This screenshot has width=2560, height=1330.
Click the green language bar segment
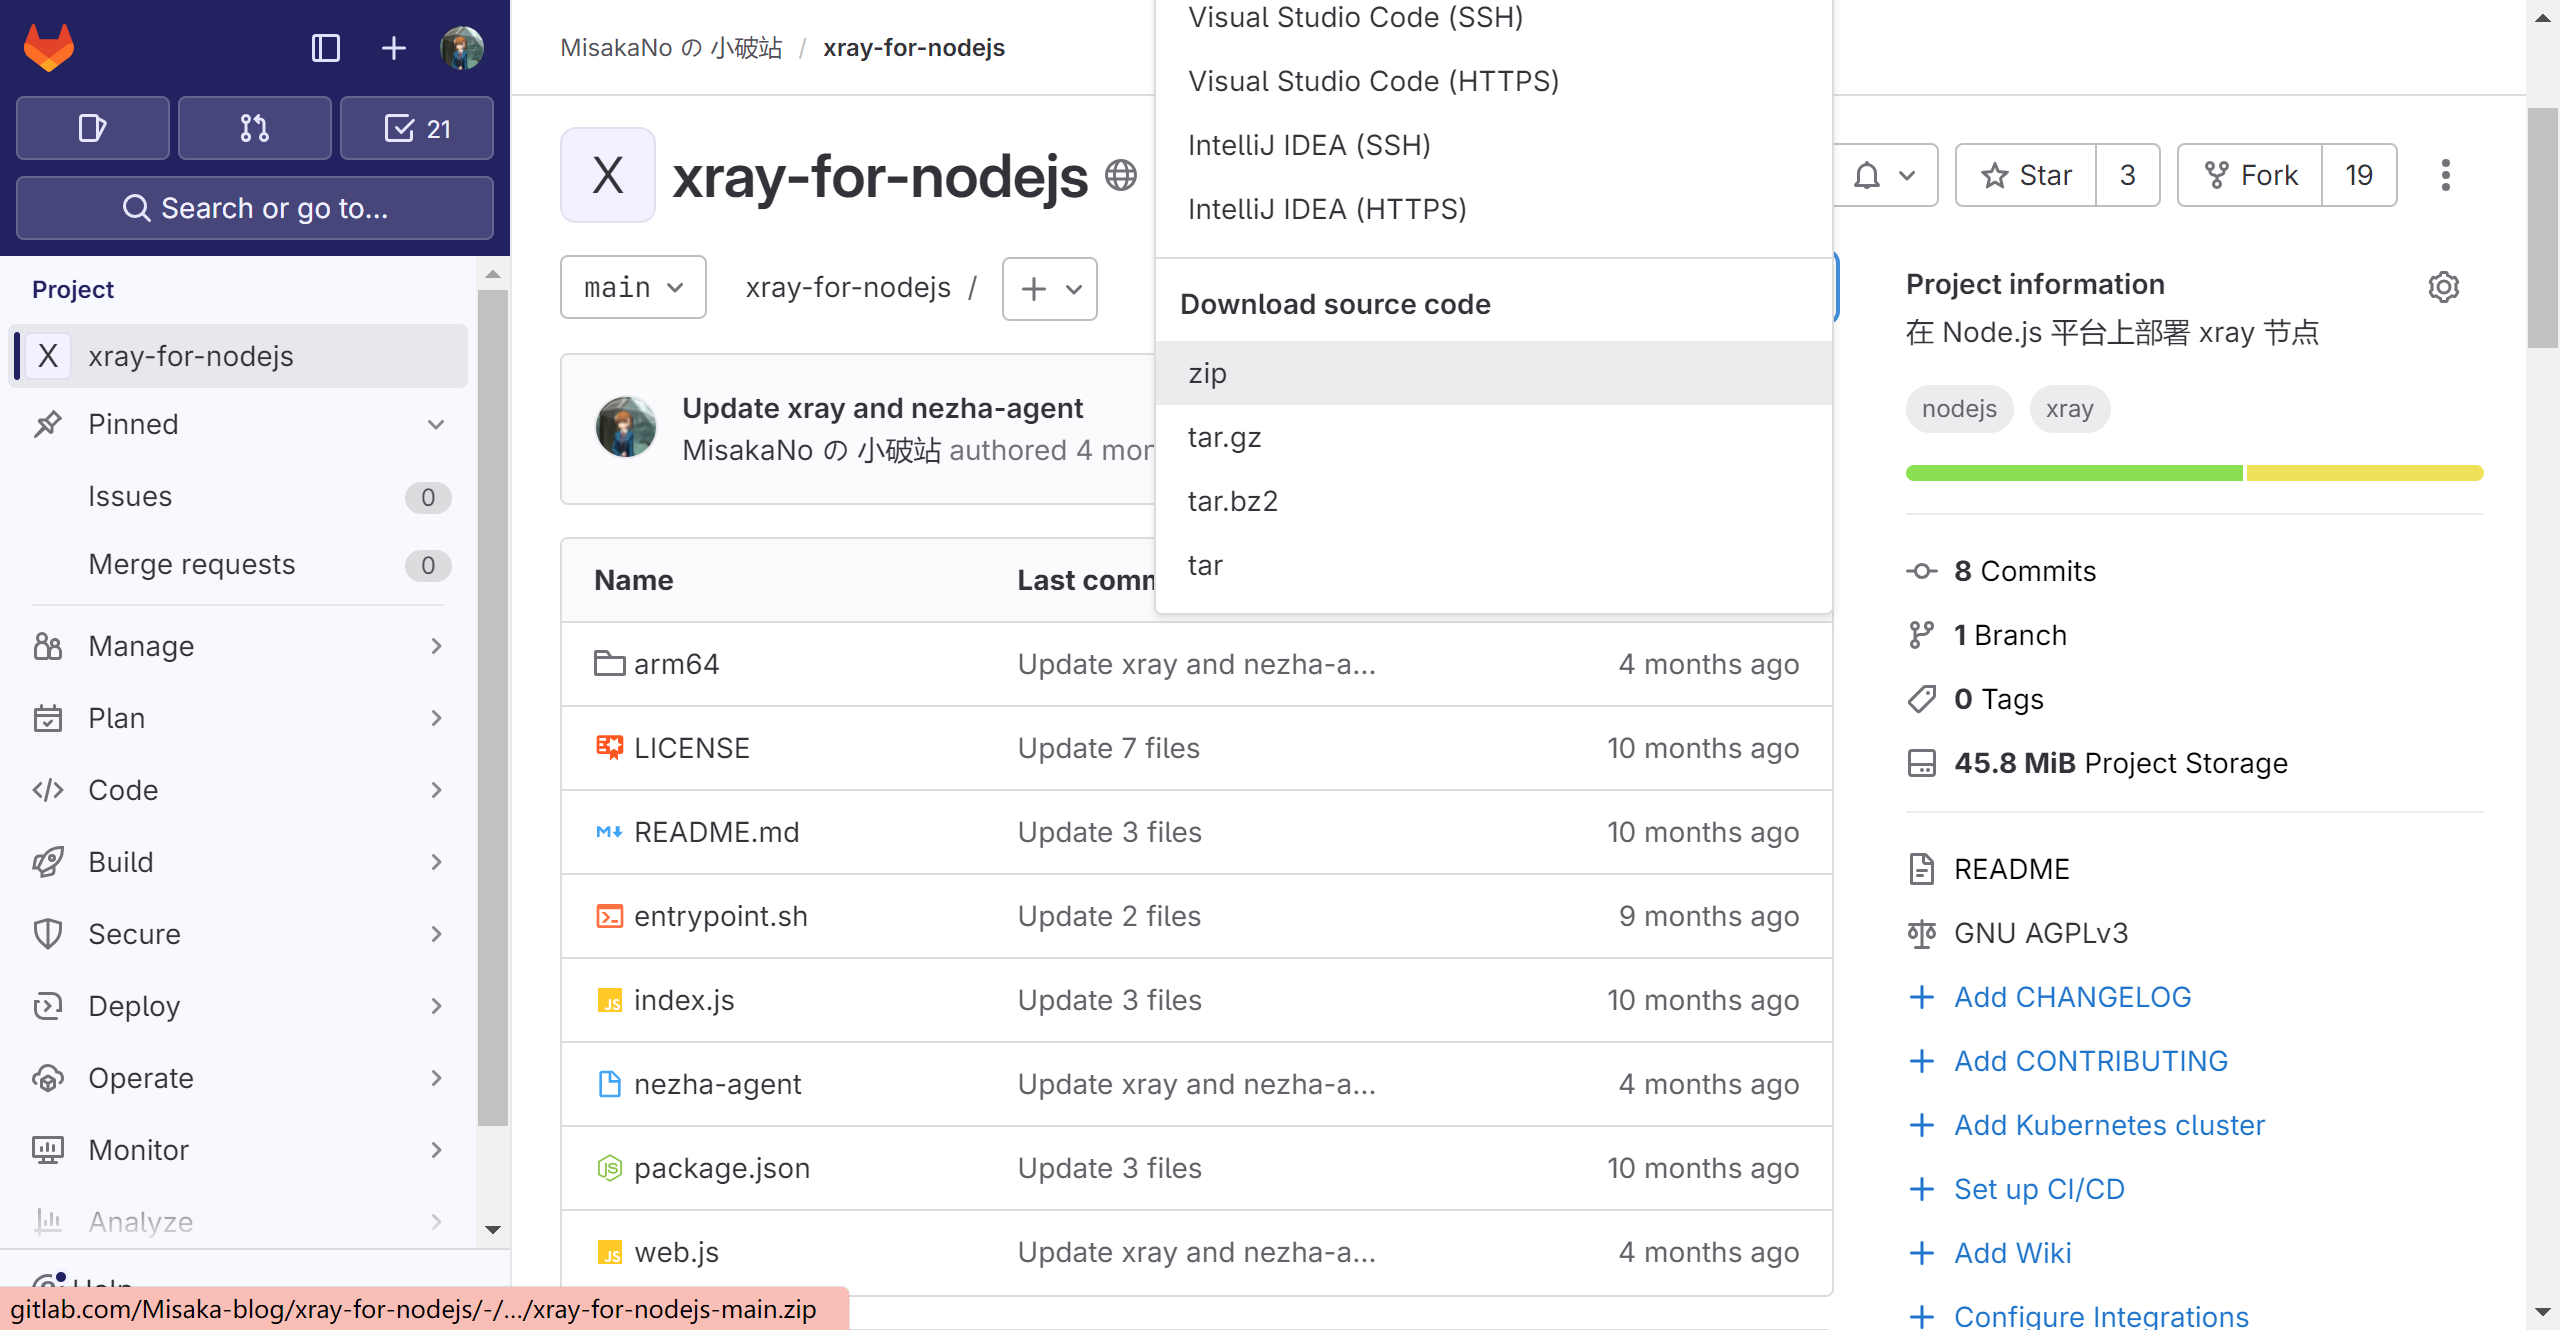coord(2073,473)
